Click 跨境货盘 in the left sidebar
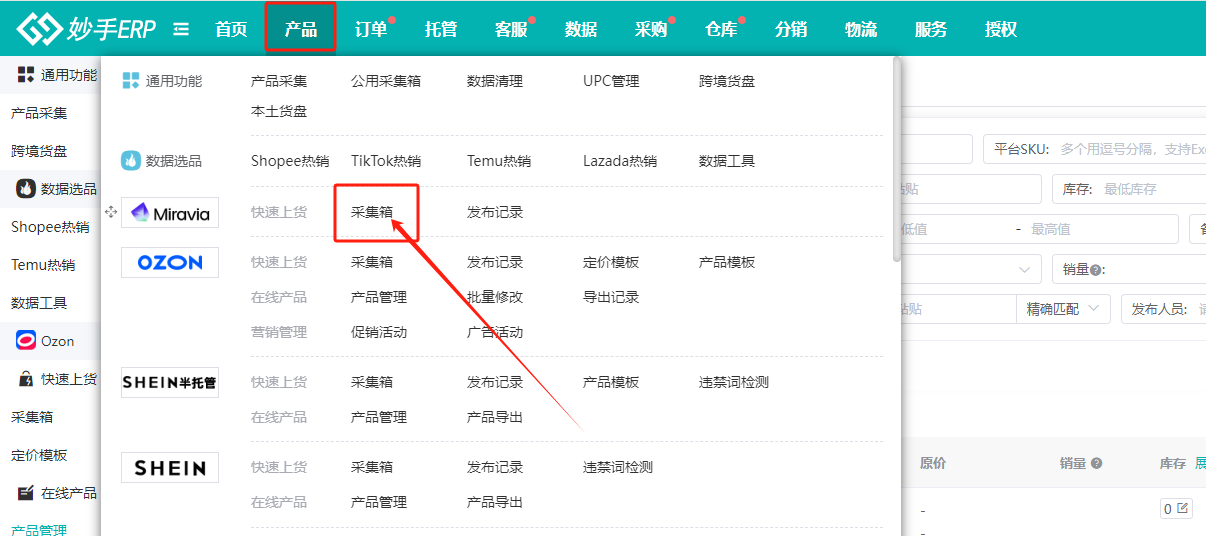Image resolution: width=1206 pixels, height=536 pixels. click(39, 151)
